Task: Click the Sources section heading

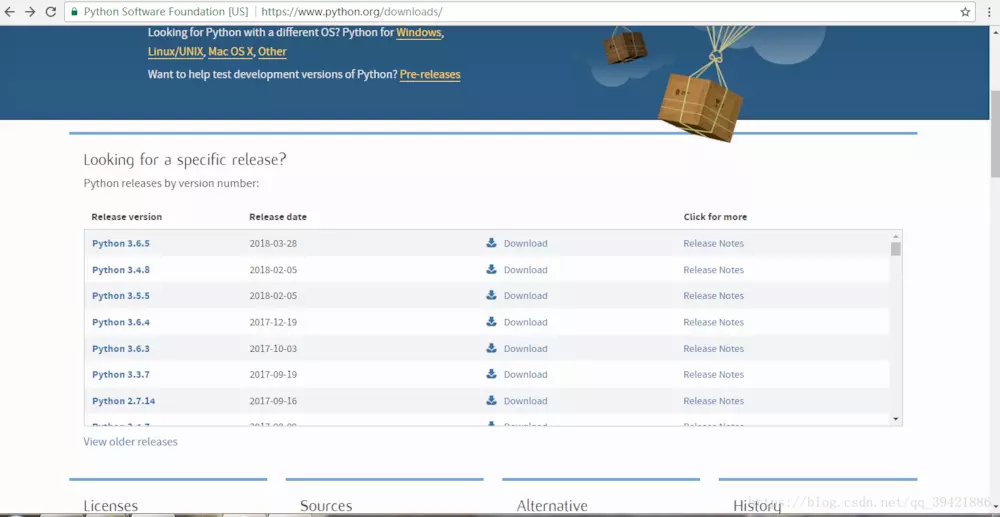Action: 326,506
